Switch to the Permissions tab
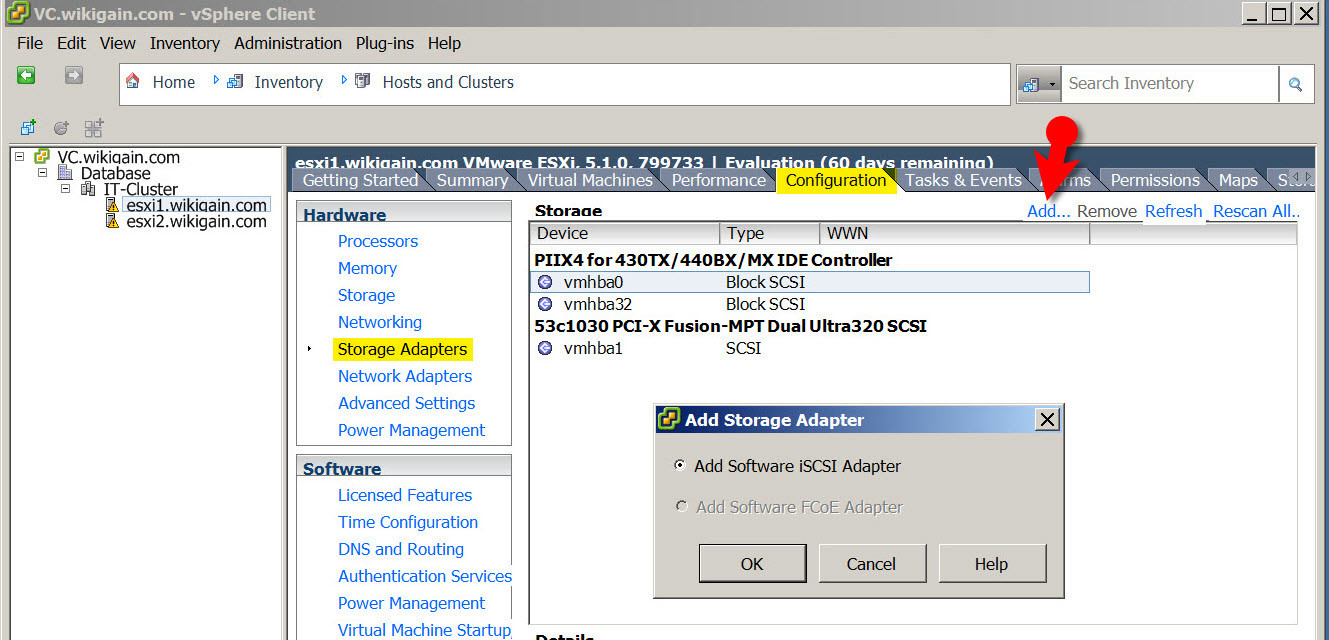This screenshot has height=640, width=1329. (x=1155, y=180)
